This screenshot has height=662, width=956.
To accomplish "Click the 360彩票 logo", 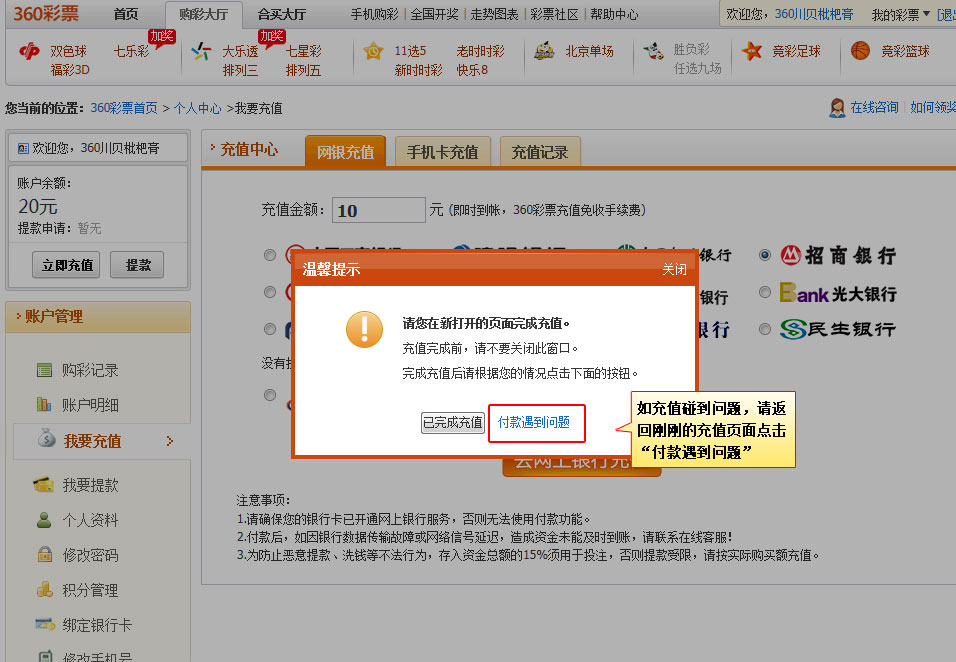I will [46, 13].
